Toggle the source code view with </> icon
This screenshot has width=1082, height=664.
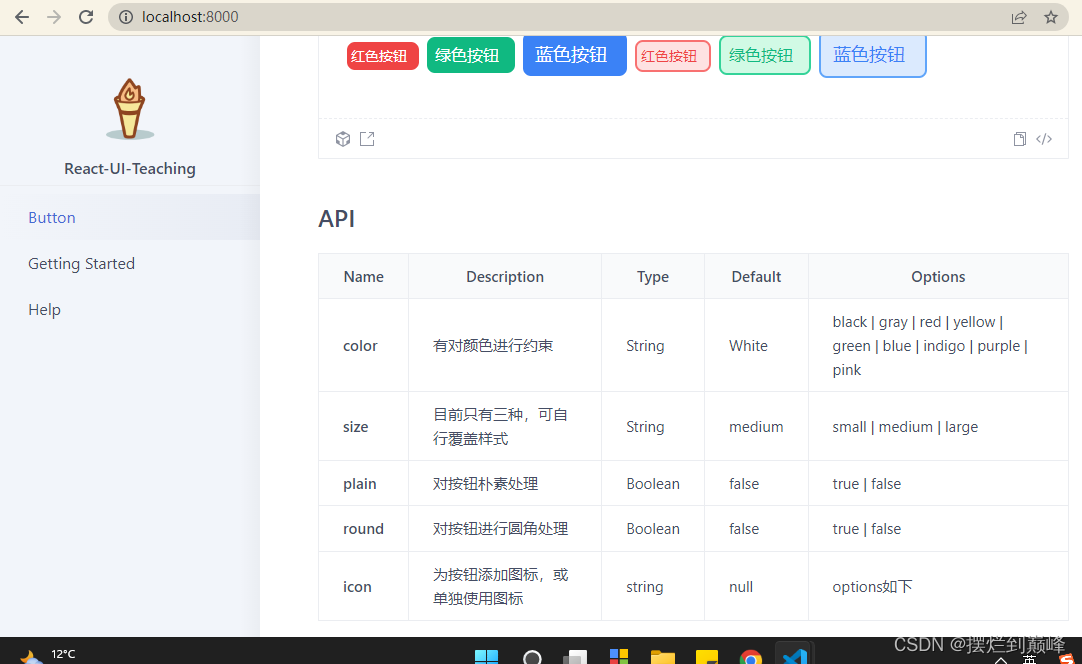click(1044, 138)
